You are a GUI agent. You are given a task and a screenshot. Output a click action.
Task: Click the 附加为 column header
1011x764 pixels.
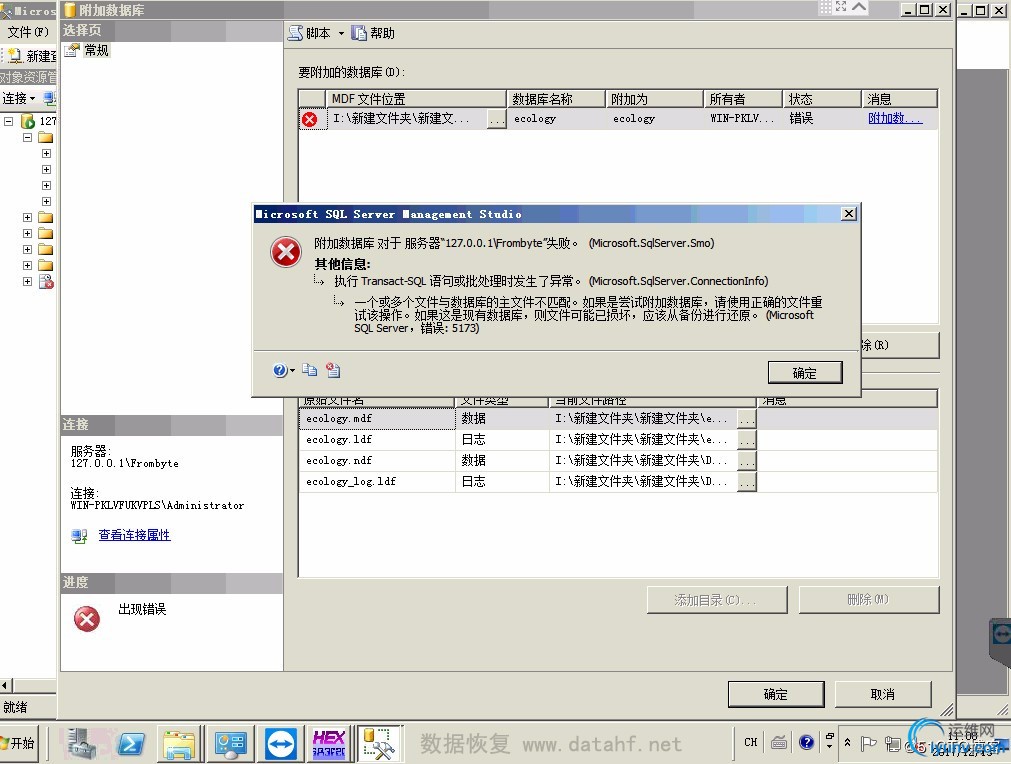pyautogui.click(x=654, y=99)
